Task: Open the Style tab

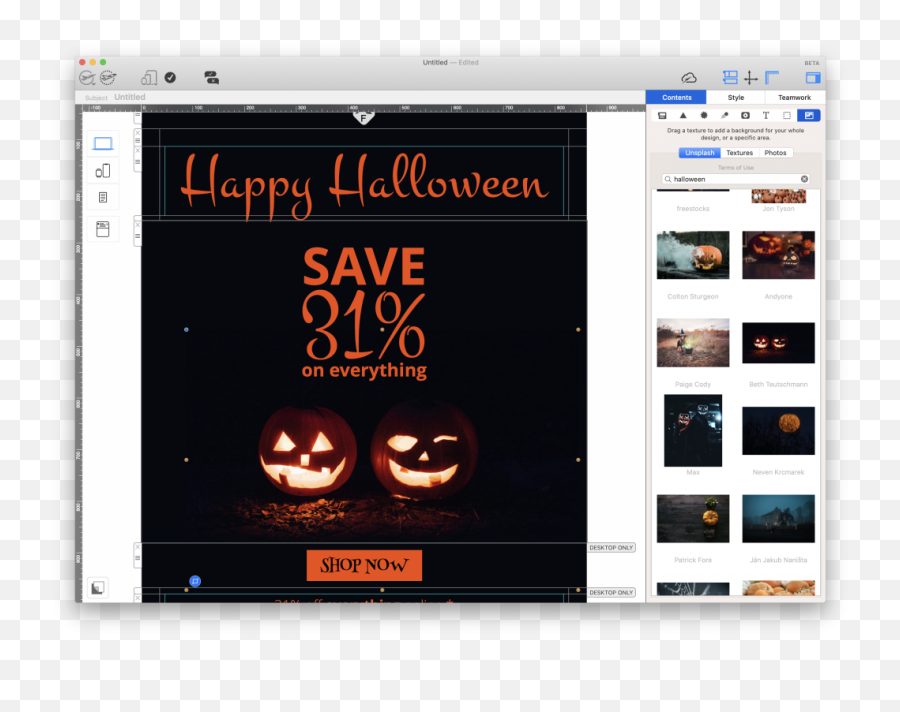Action: point(736,98)
